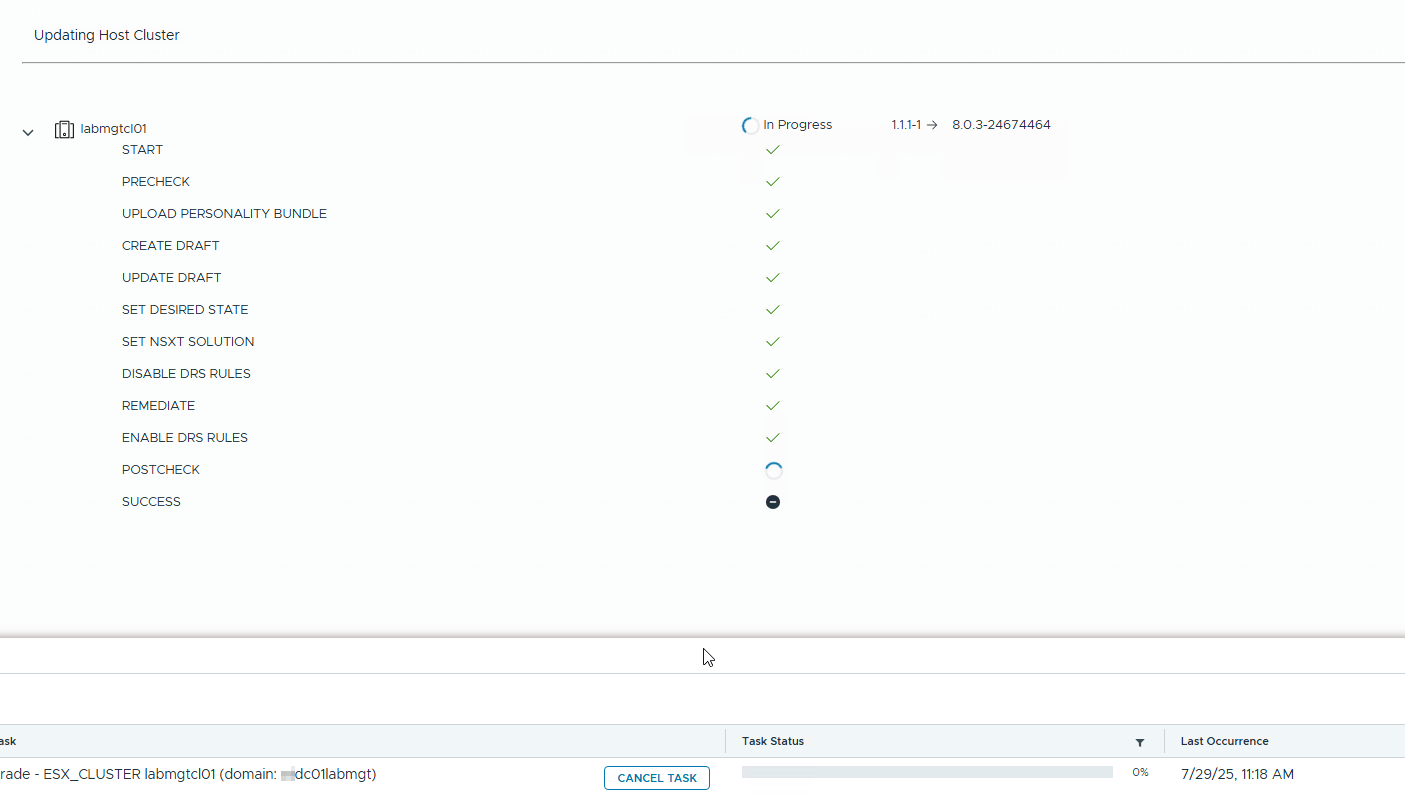The height and width of the screenshot is (797, 1405).
Task: Click the POSTCHECK loading spinner
Action: (772, 469)
